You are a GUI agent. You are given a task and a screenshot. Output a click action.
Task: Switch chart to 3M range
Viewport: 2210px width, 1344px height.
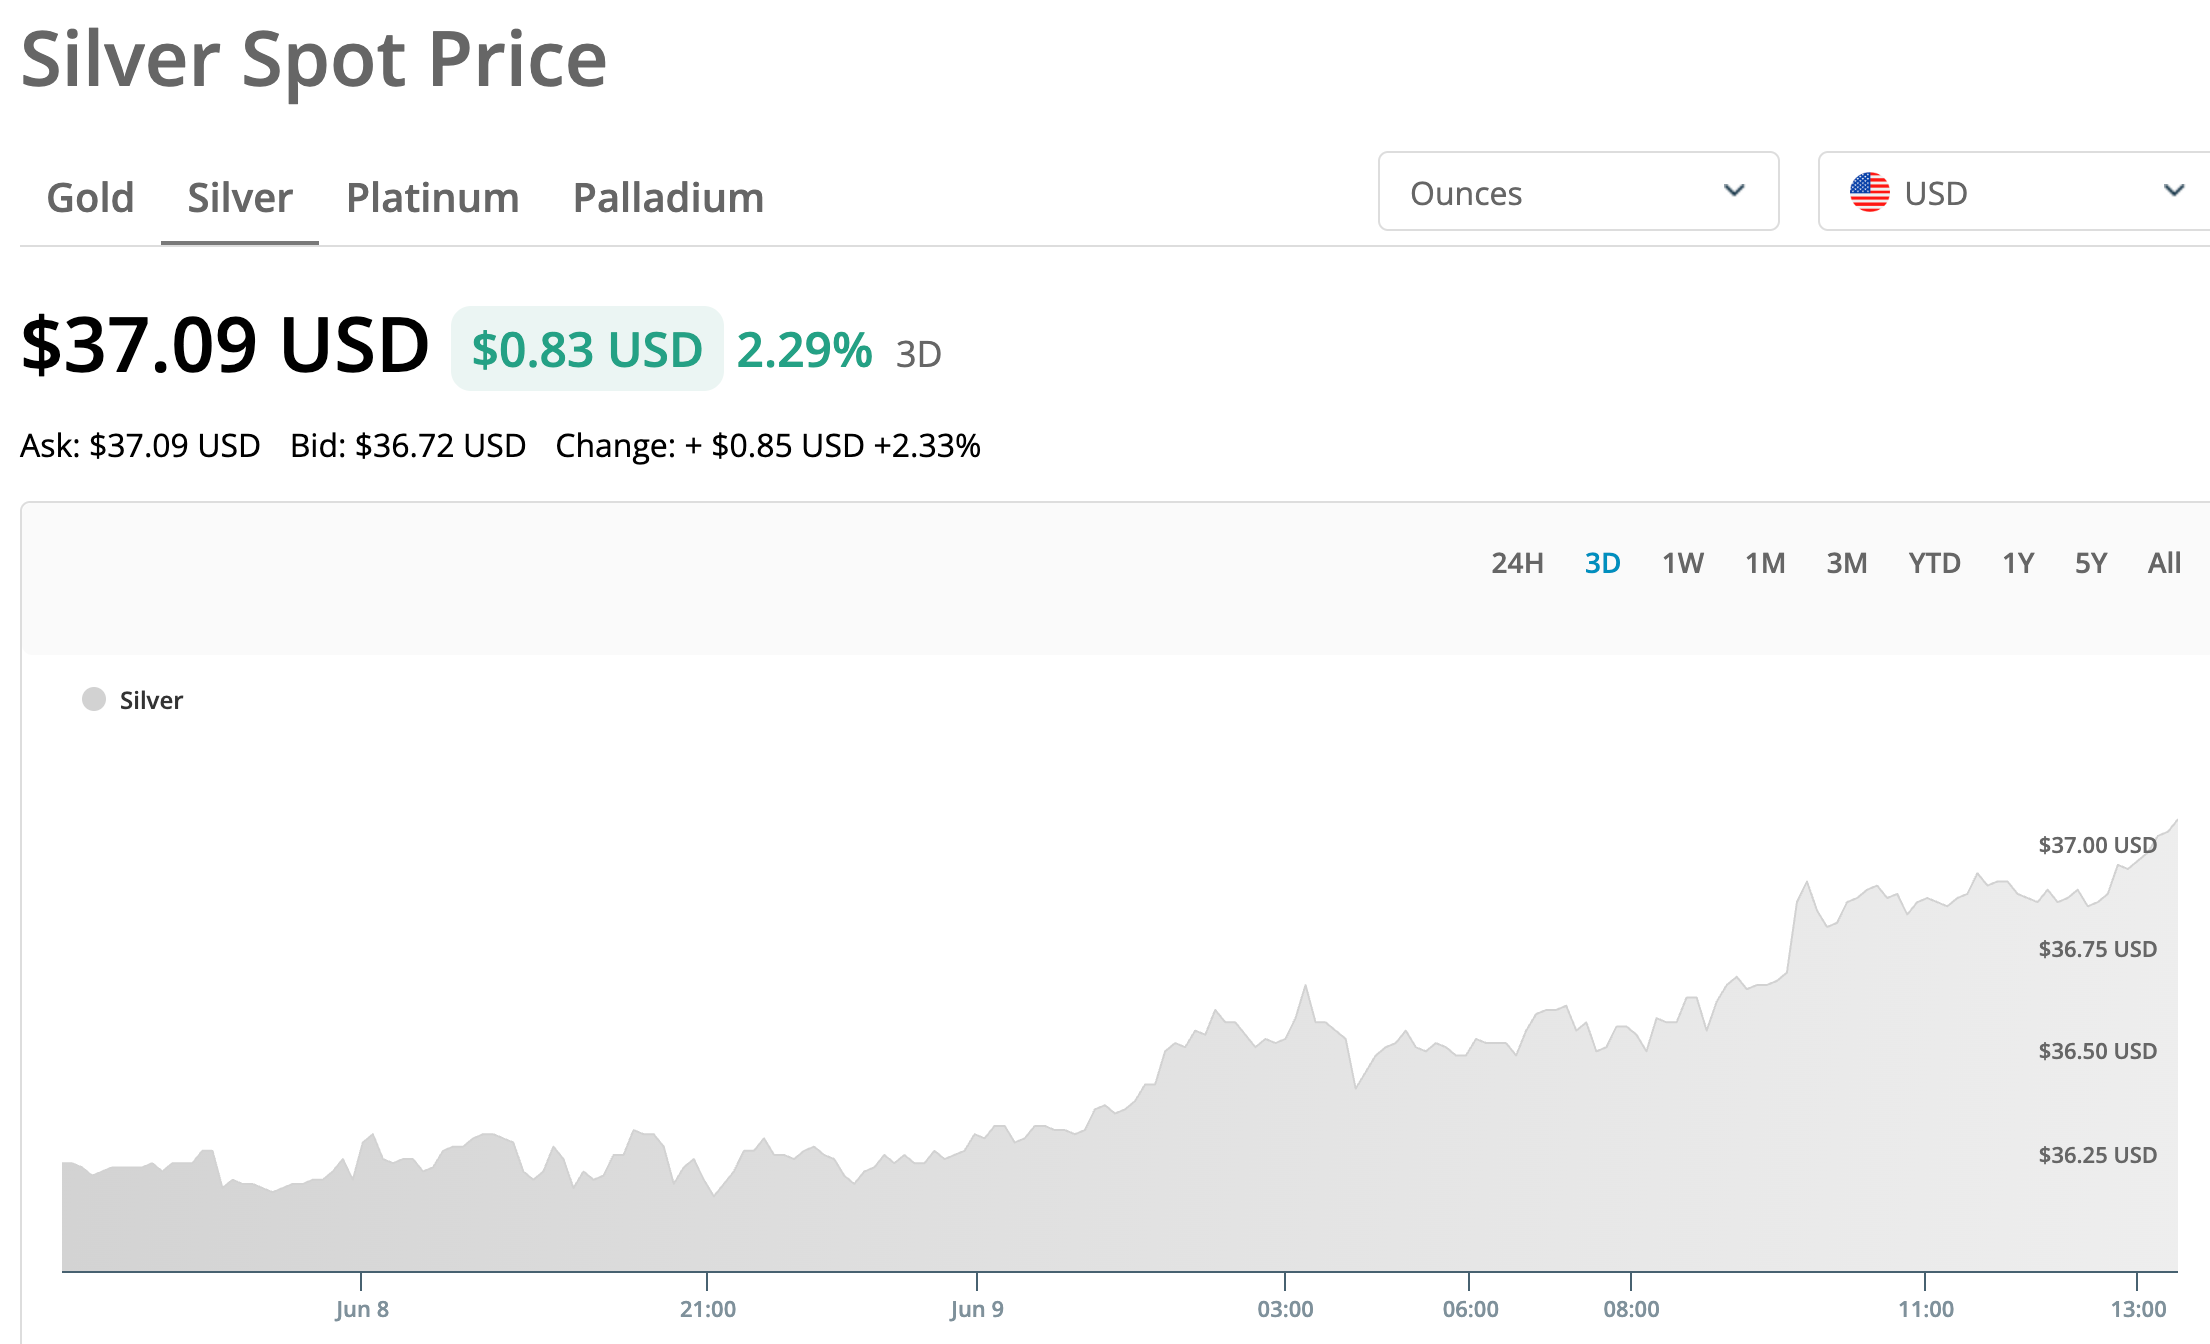[x=1846, y=563]
